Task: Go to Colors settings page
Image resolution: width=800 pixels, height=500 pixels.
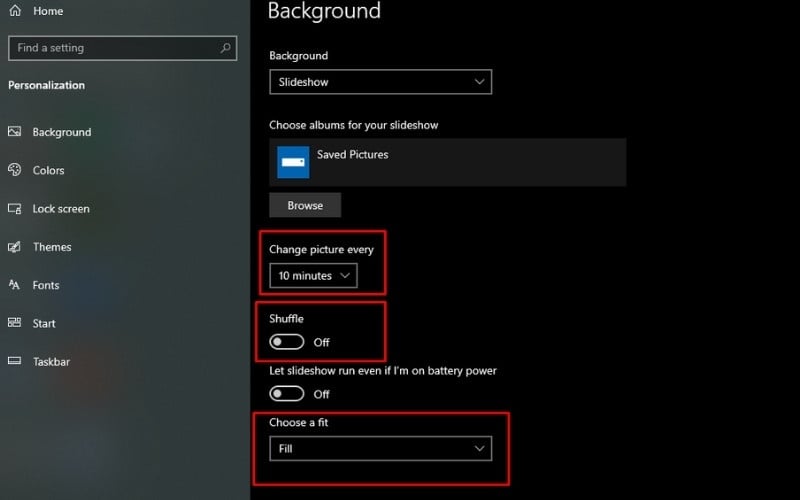Action: pos(48,170)
